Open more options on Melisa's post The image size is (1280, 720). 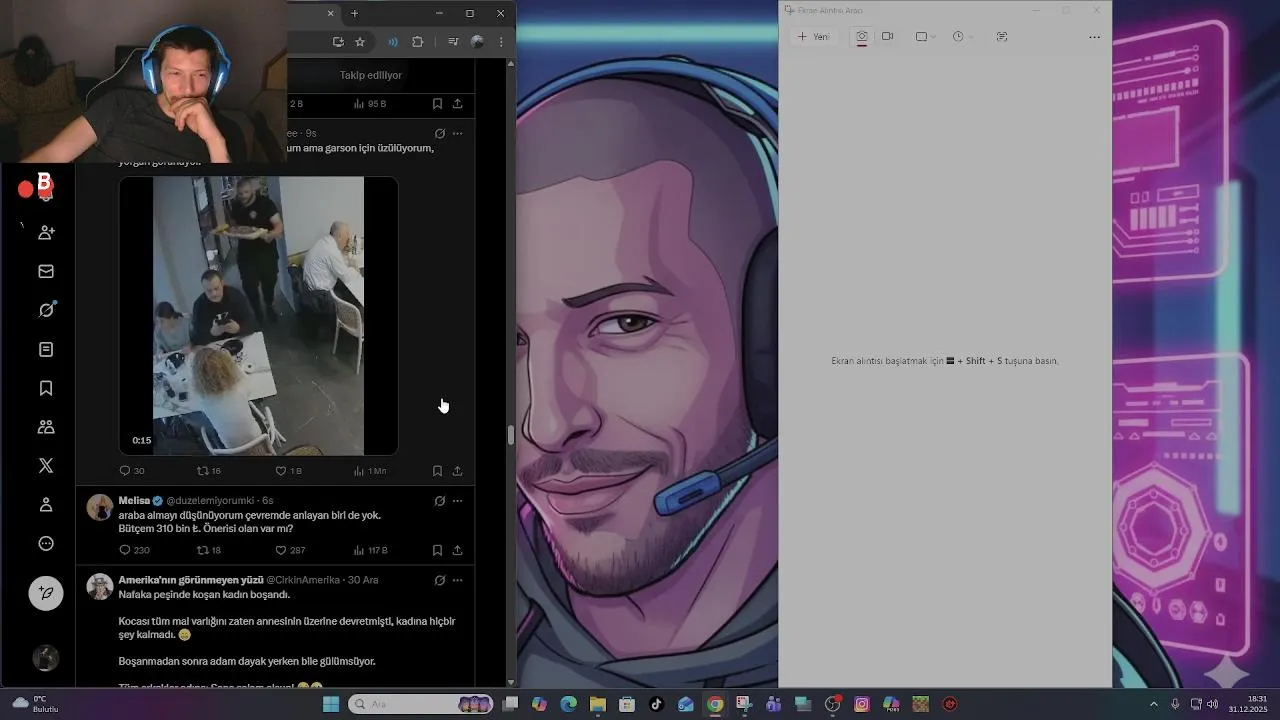tap(457, 500)
